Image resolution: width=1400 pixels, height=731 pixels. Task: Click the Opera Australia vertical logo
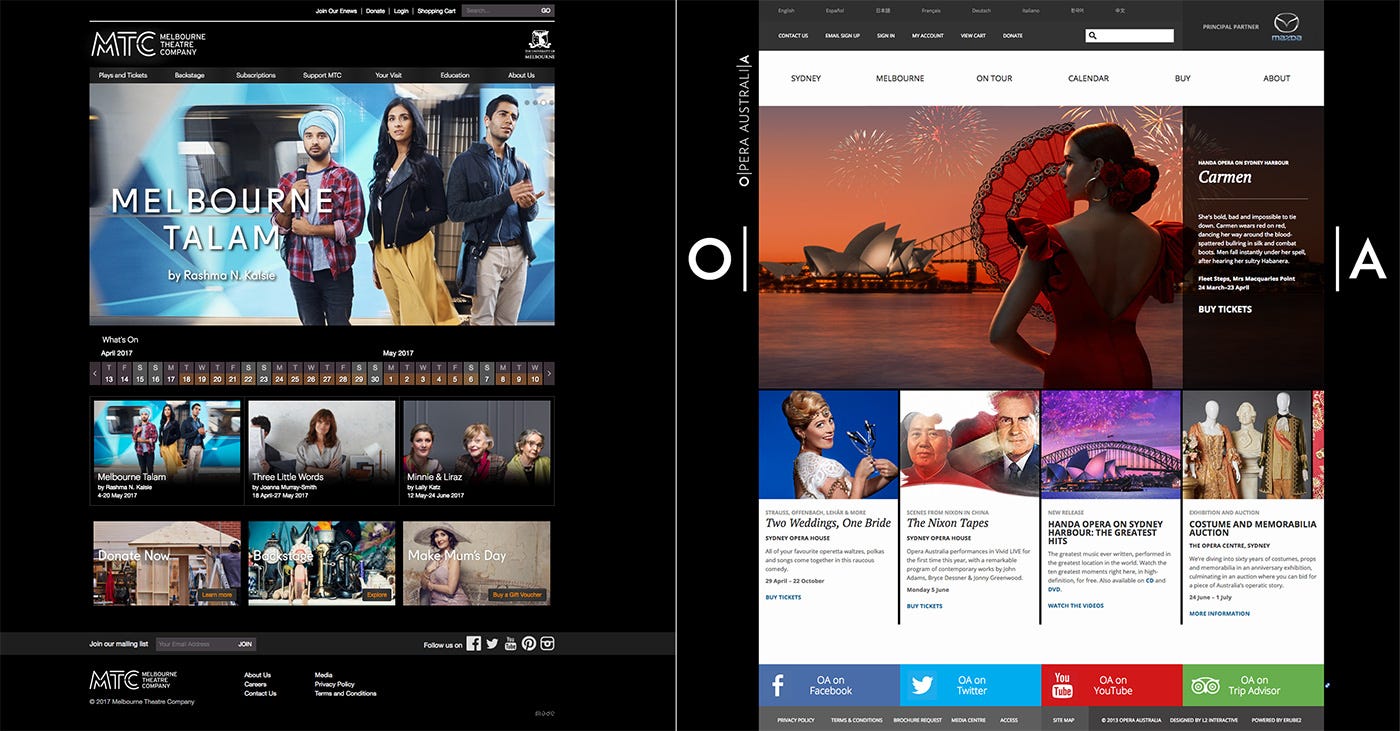[x=743, y=120]
